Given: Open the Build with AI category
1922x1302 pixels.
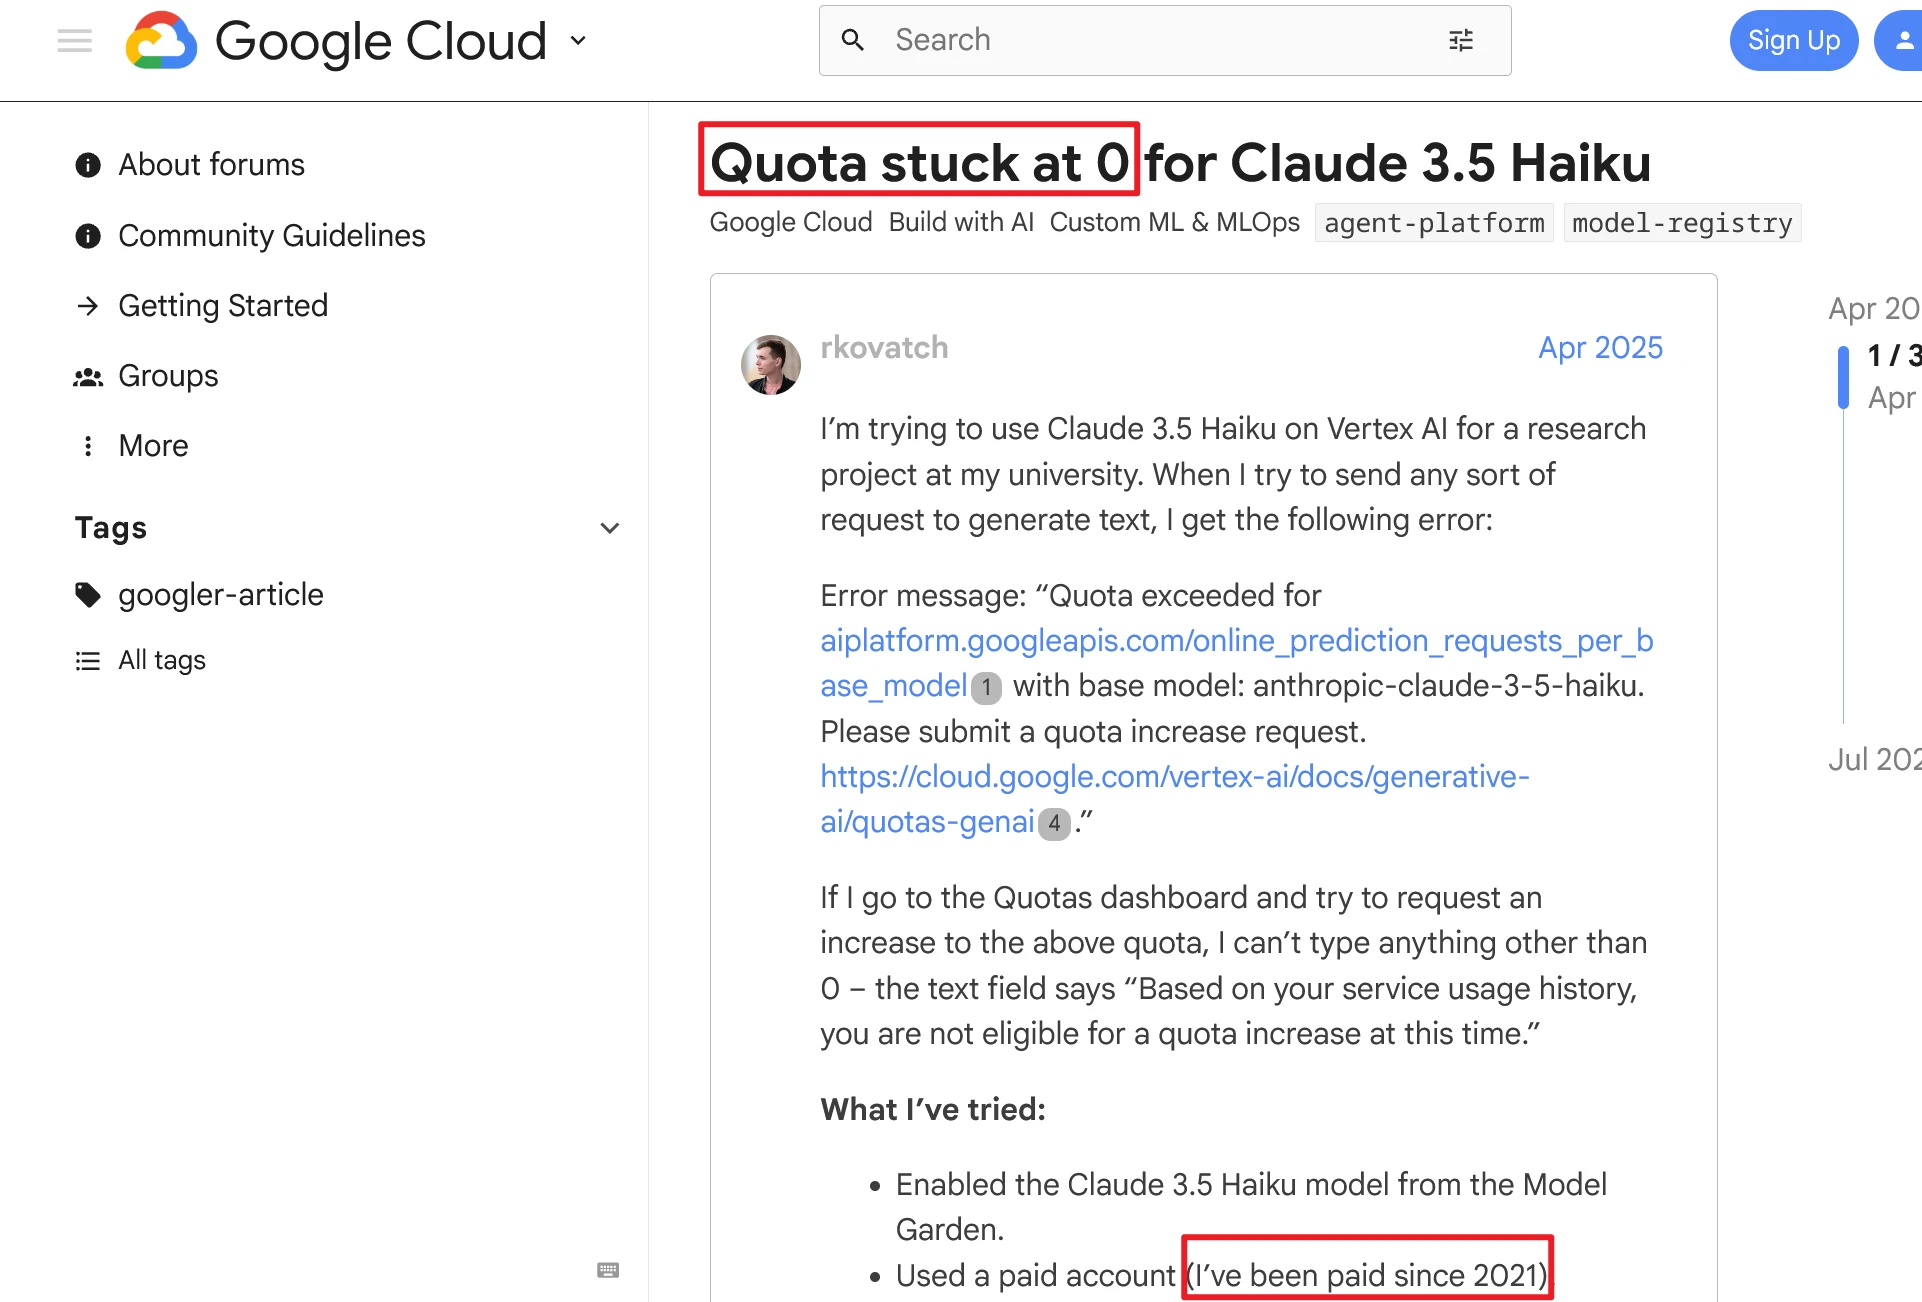Looking at the screenshot, I should (961, 222).
